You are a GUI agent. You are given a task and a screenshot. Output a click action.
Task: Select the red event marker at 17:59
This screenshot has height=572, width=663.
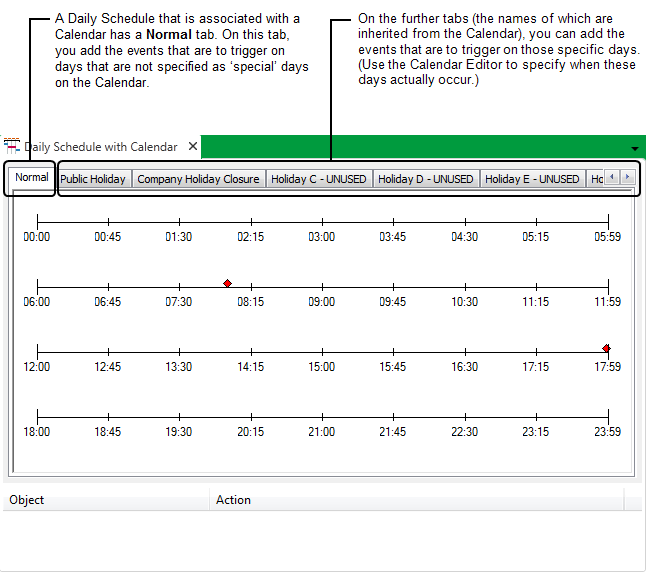pos(606,348)
